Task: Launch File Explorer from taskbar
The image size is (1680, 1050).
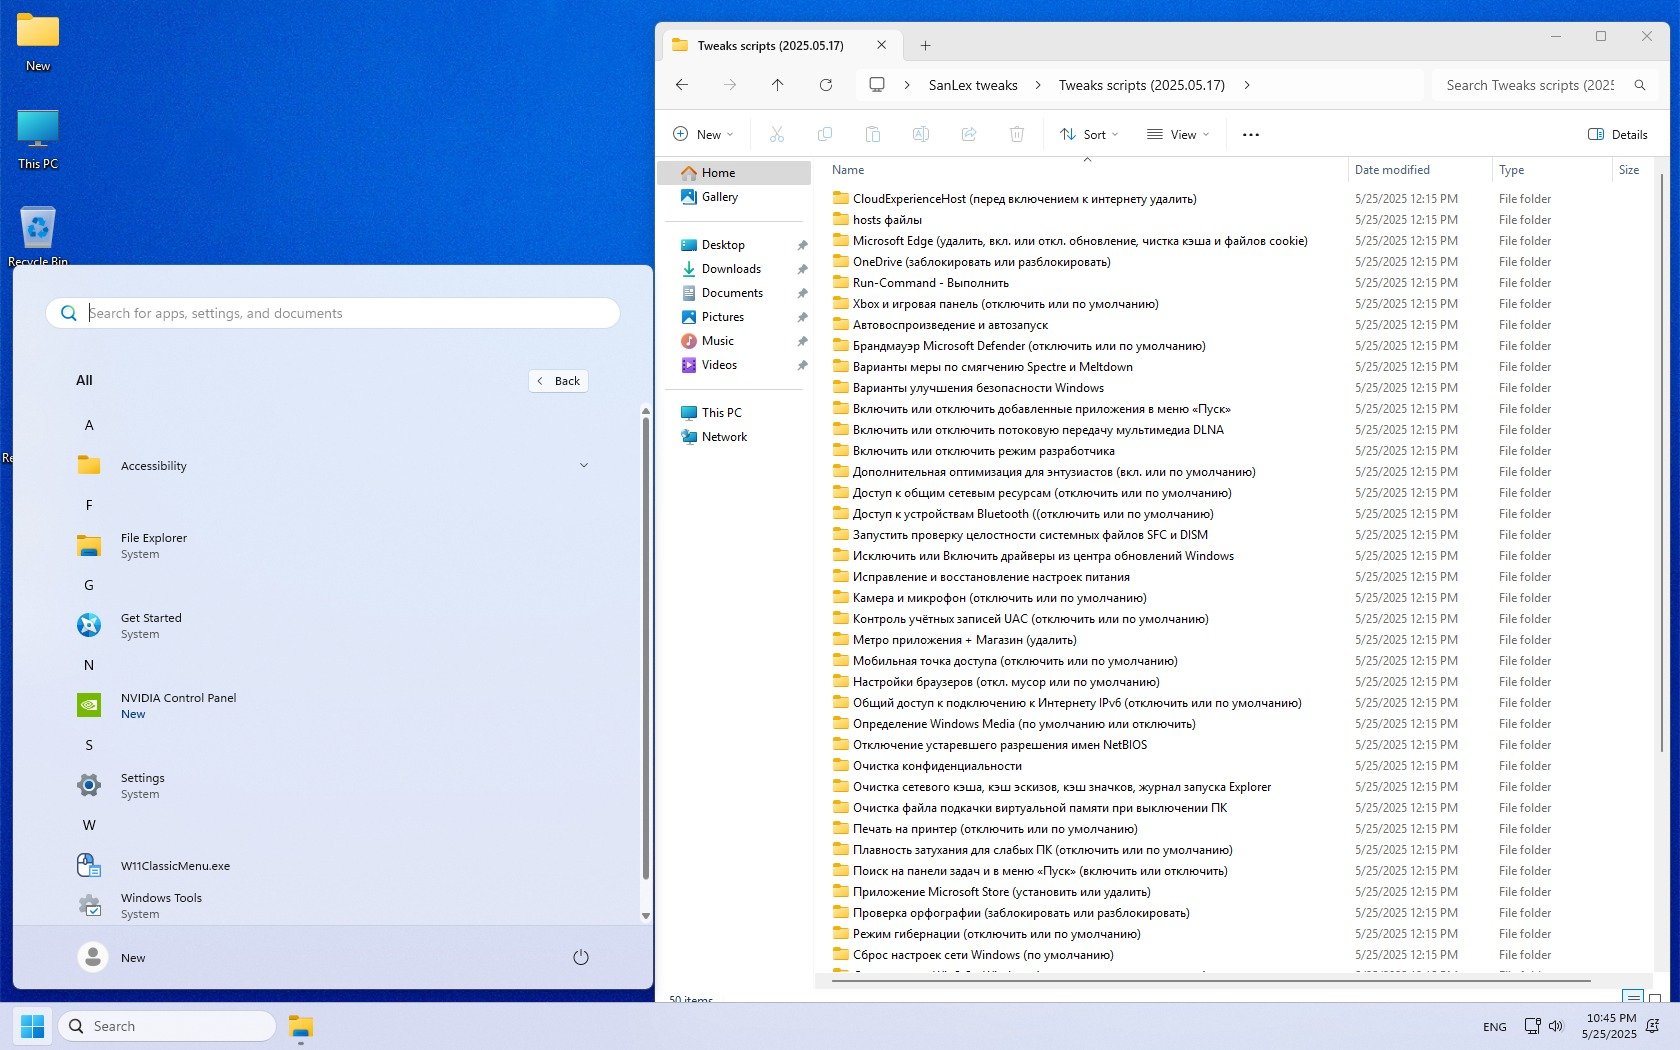Action: pos(300,1026)
